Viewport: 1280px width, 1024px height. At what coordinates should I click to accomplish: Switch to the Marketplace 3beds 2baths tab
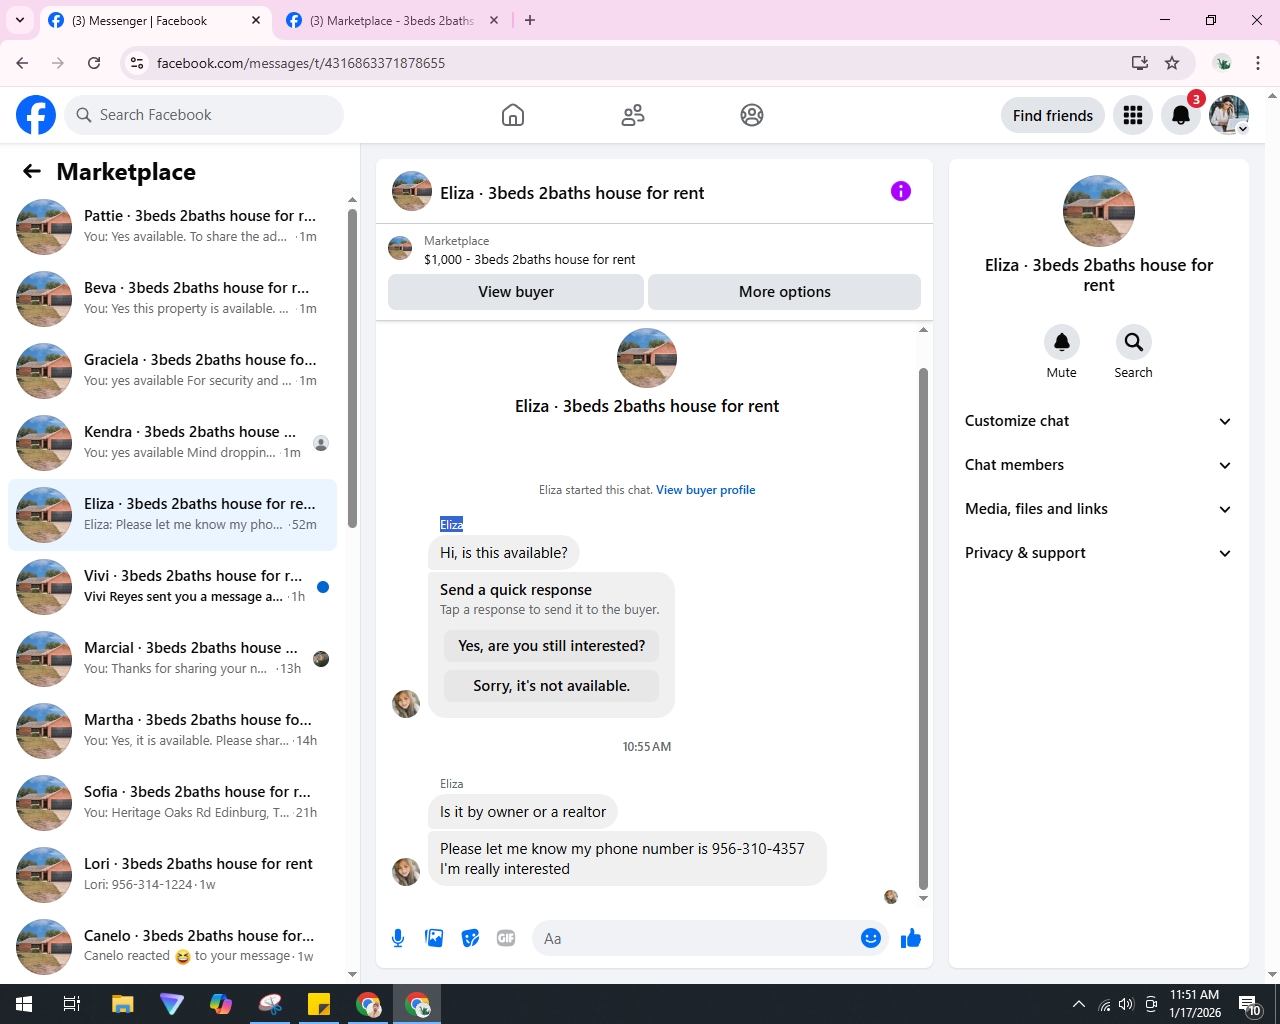[x=393, y=21]
